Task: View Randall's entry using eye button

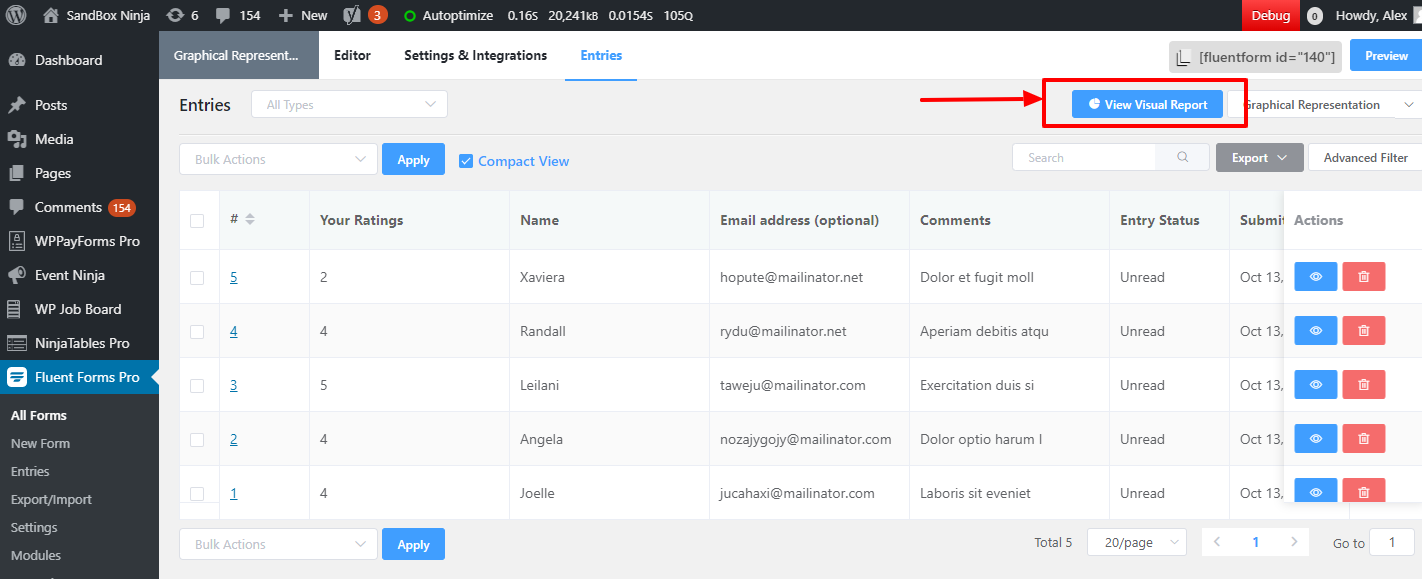Action: [x=1316, y=331]
